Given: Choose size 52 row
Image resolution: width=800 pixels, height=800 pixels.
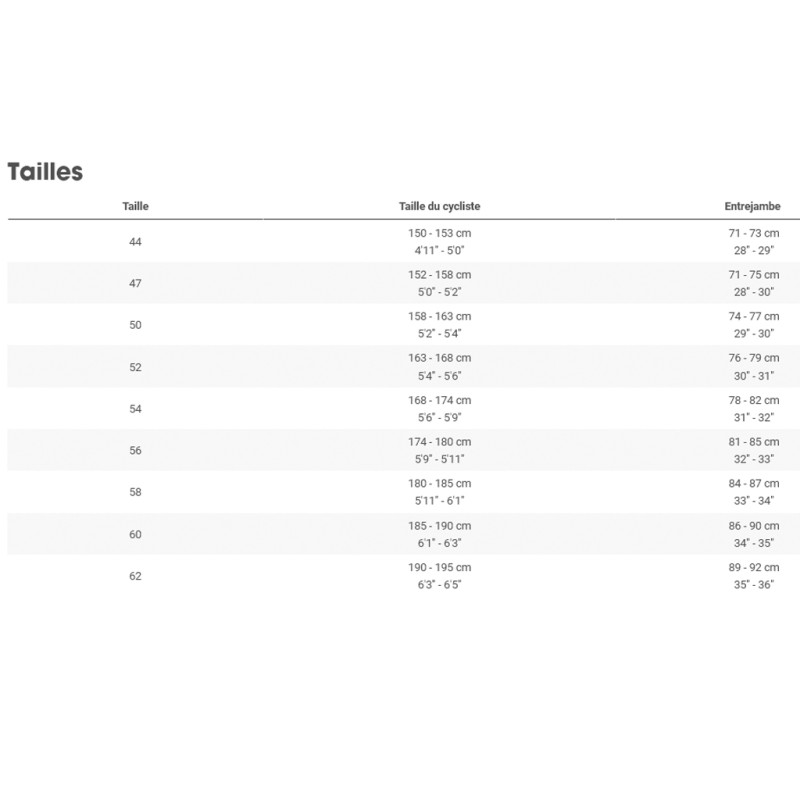Looking at the screenshot, I should 136,367.
